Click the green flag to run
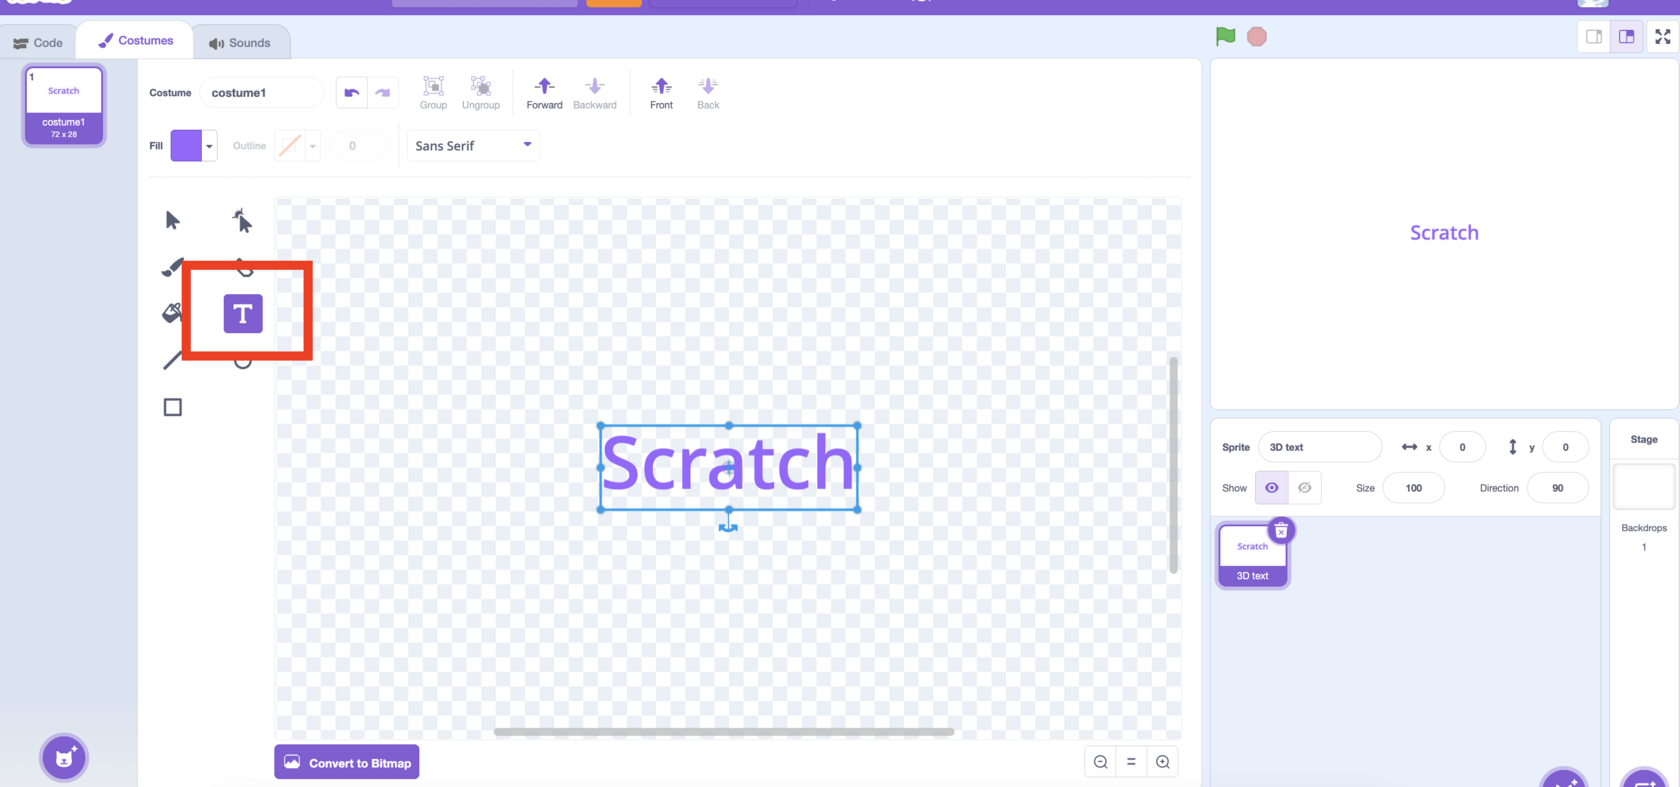1680x787 pixels. click(1225, 37)
